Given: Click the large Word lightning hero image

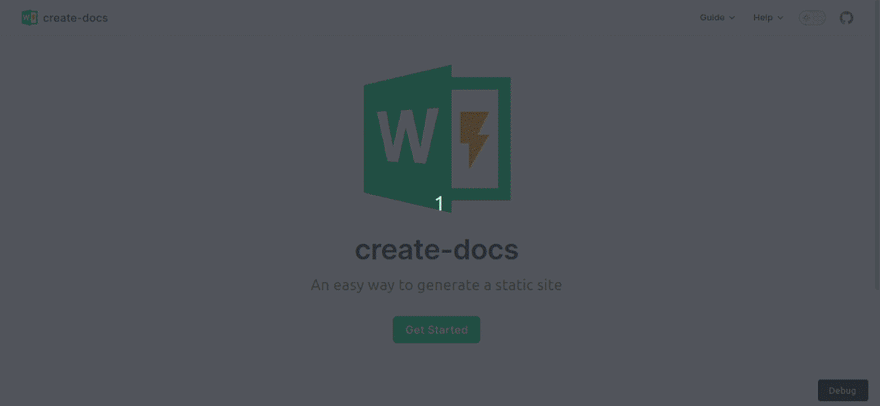Looking at the screenshot, I should (x=437, y=138).
